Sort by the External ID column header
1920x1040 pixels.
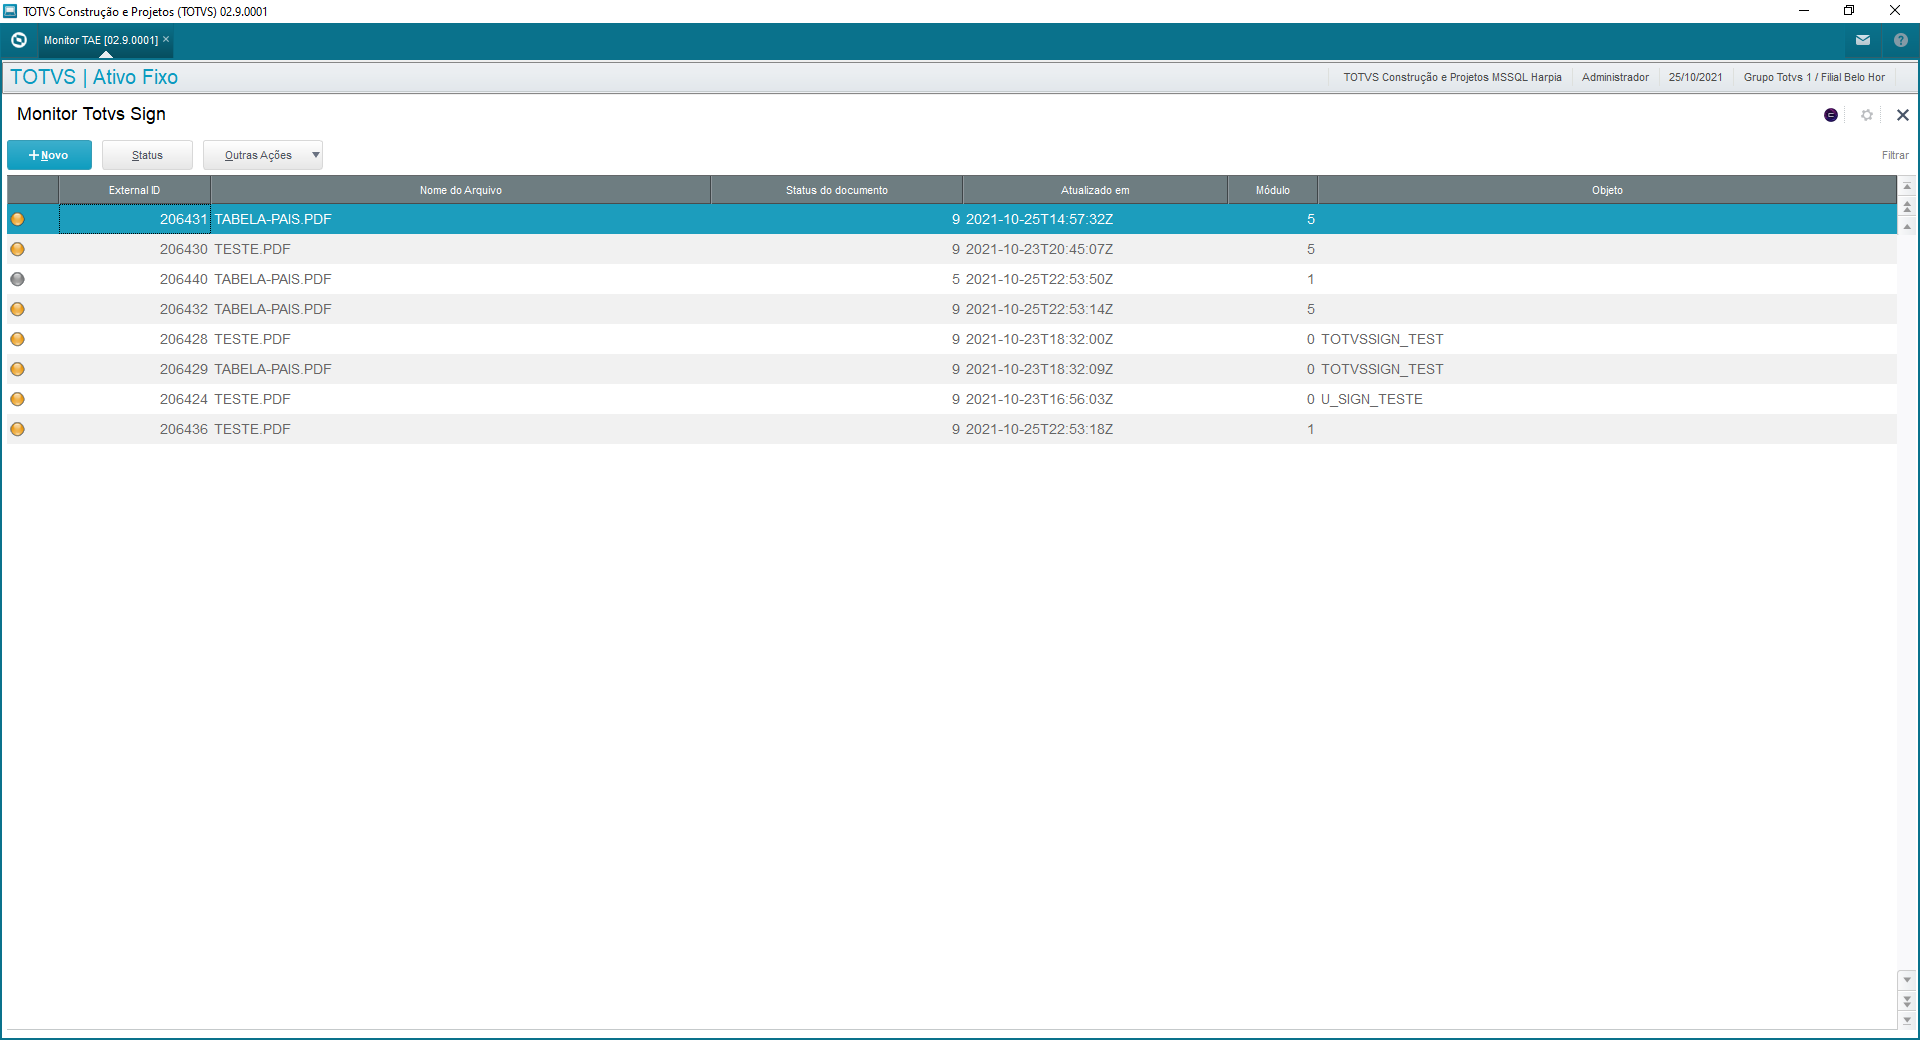pyautogui.click(x=134, y=190)
